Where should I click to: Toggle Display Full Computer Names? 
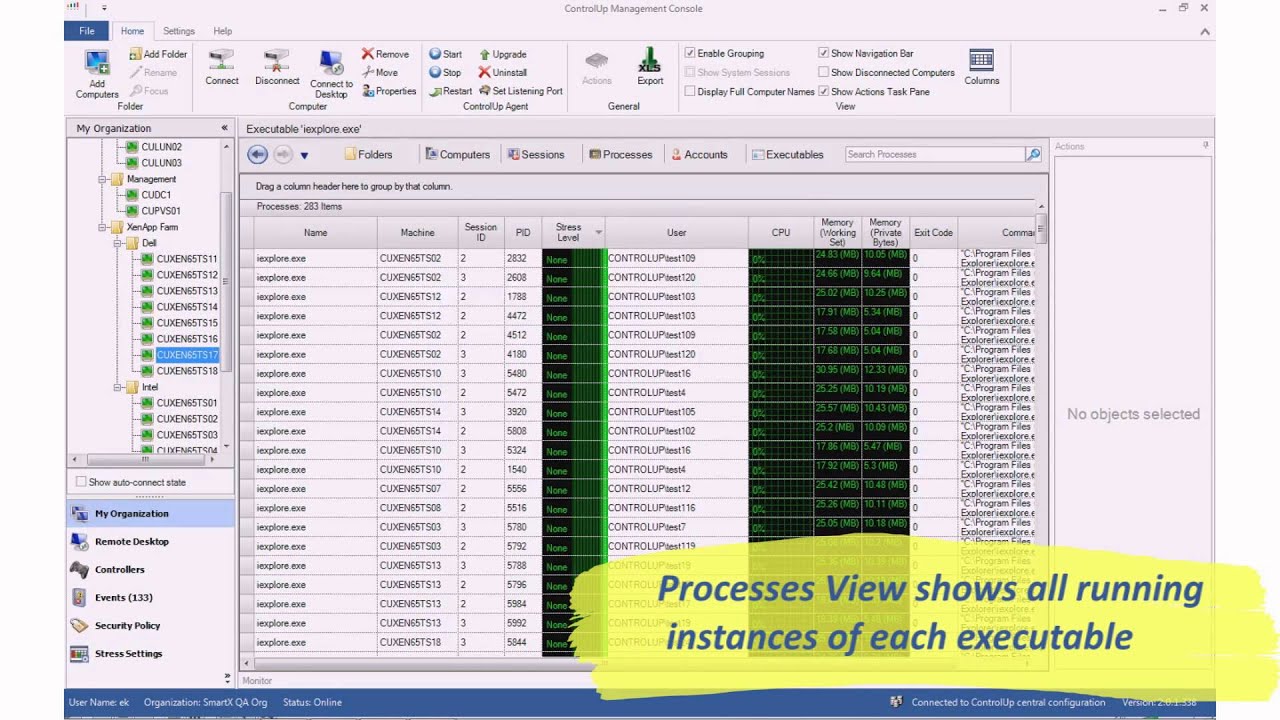tap(690, 91)
